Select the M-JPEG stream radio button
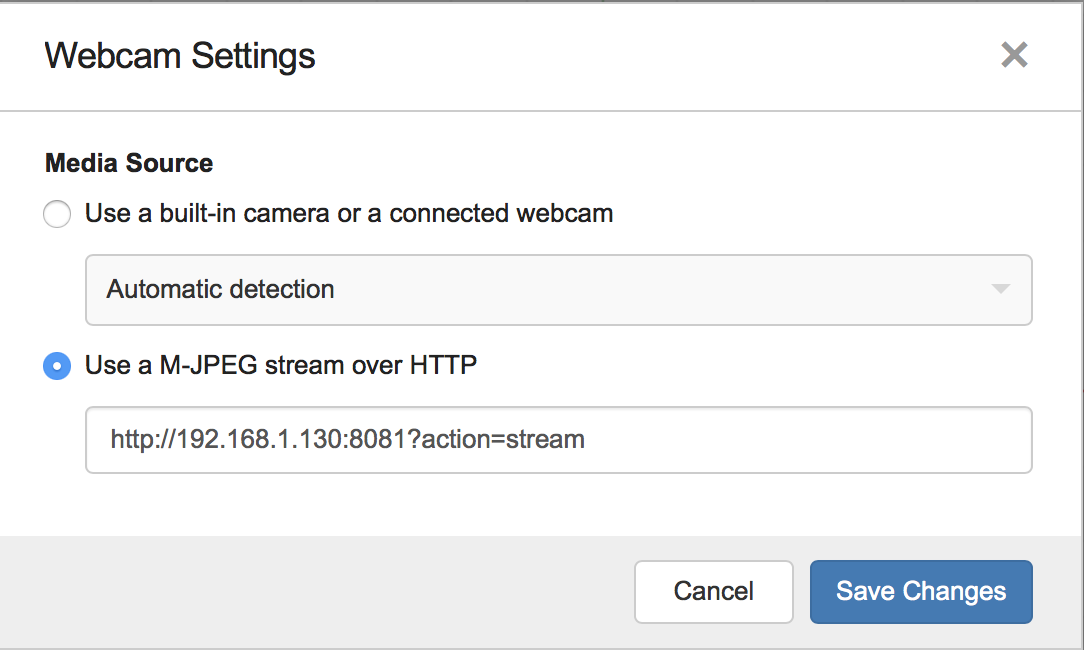The height and width of the screenshot is (650, 1084). click(x=57, y=366)
